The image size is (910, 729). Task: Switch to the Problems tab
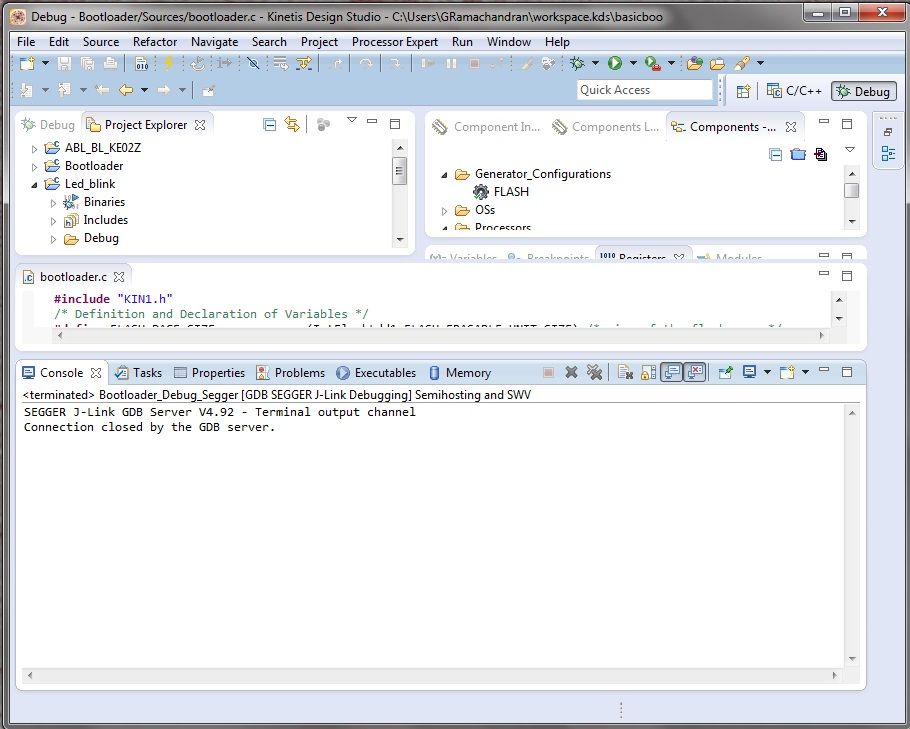pyautogui.click(x=291, y=373)
